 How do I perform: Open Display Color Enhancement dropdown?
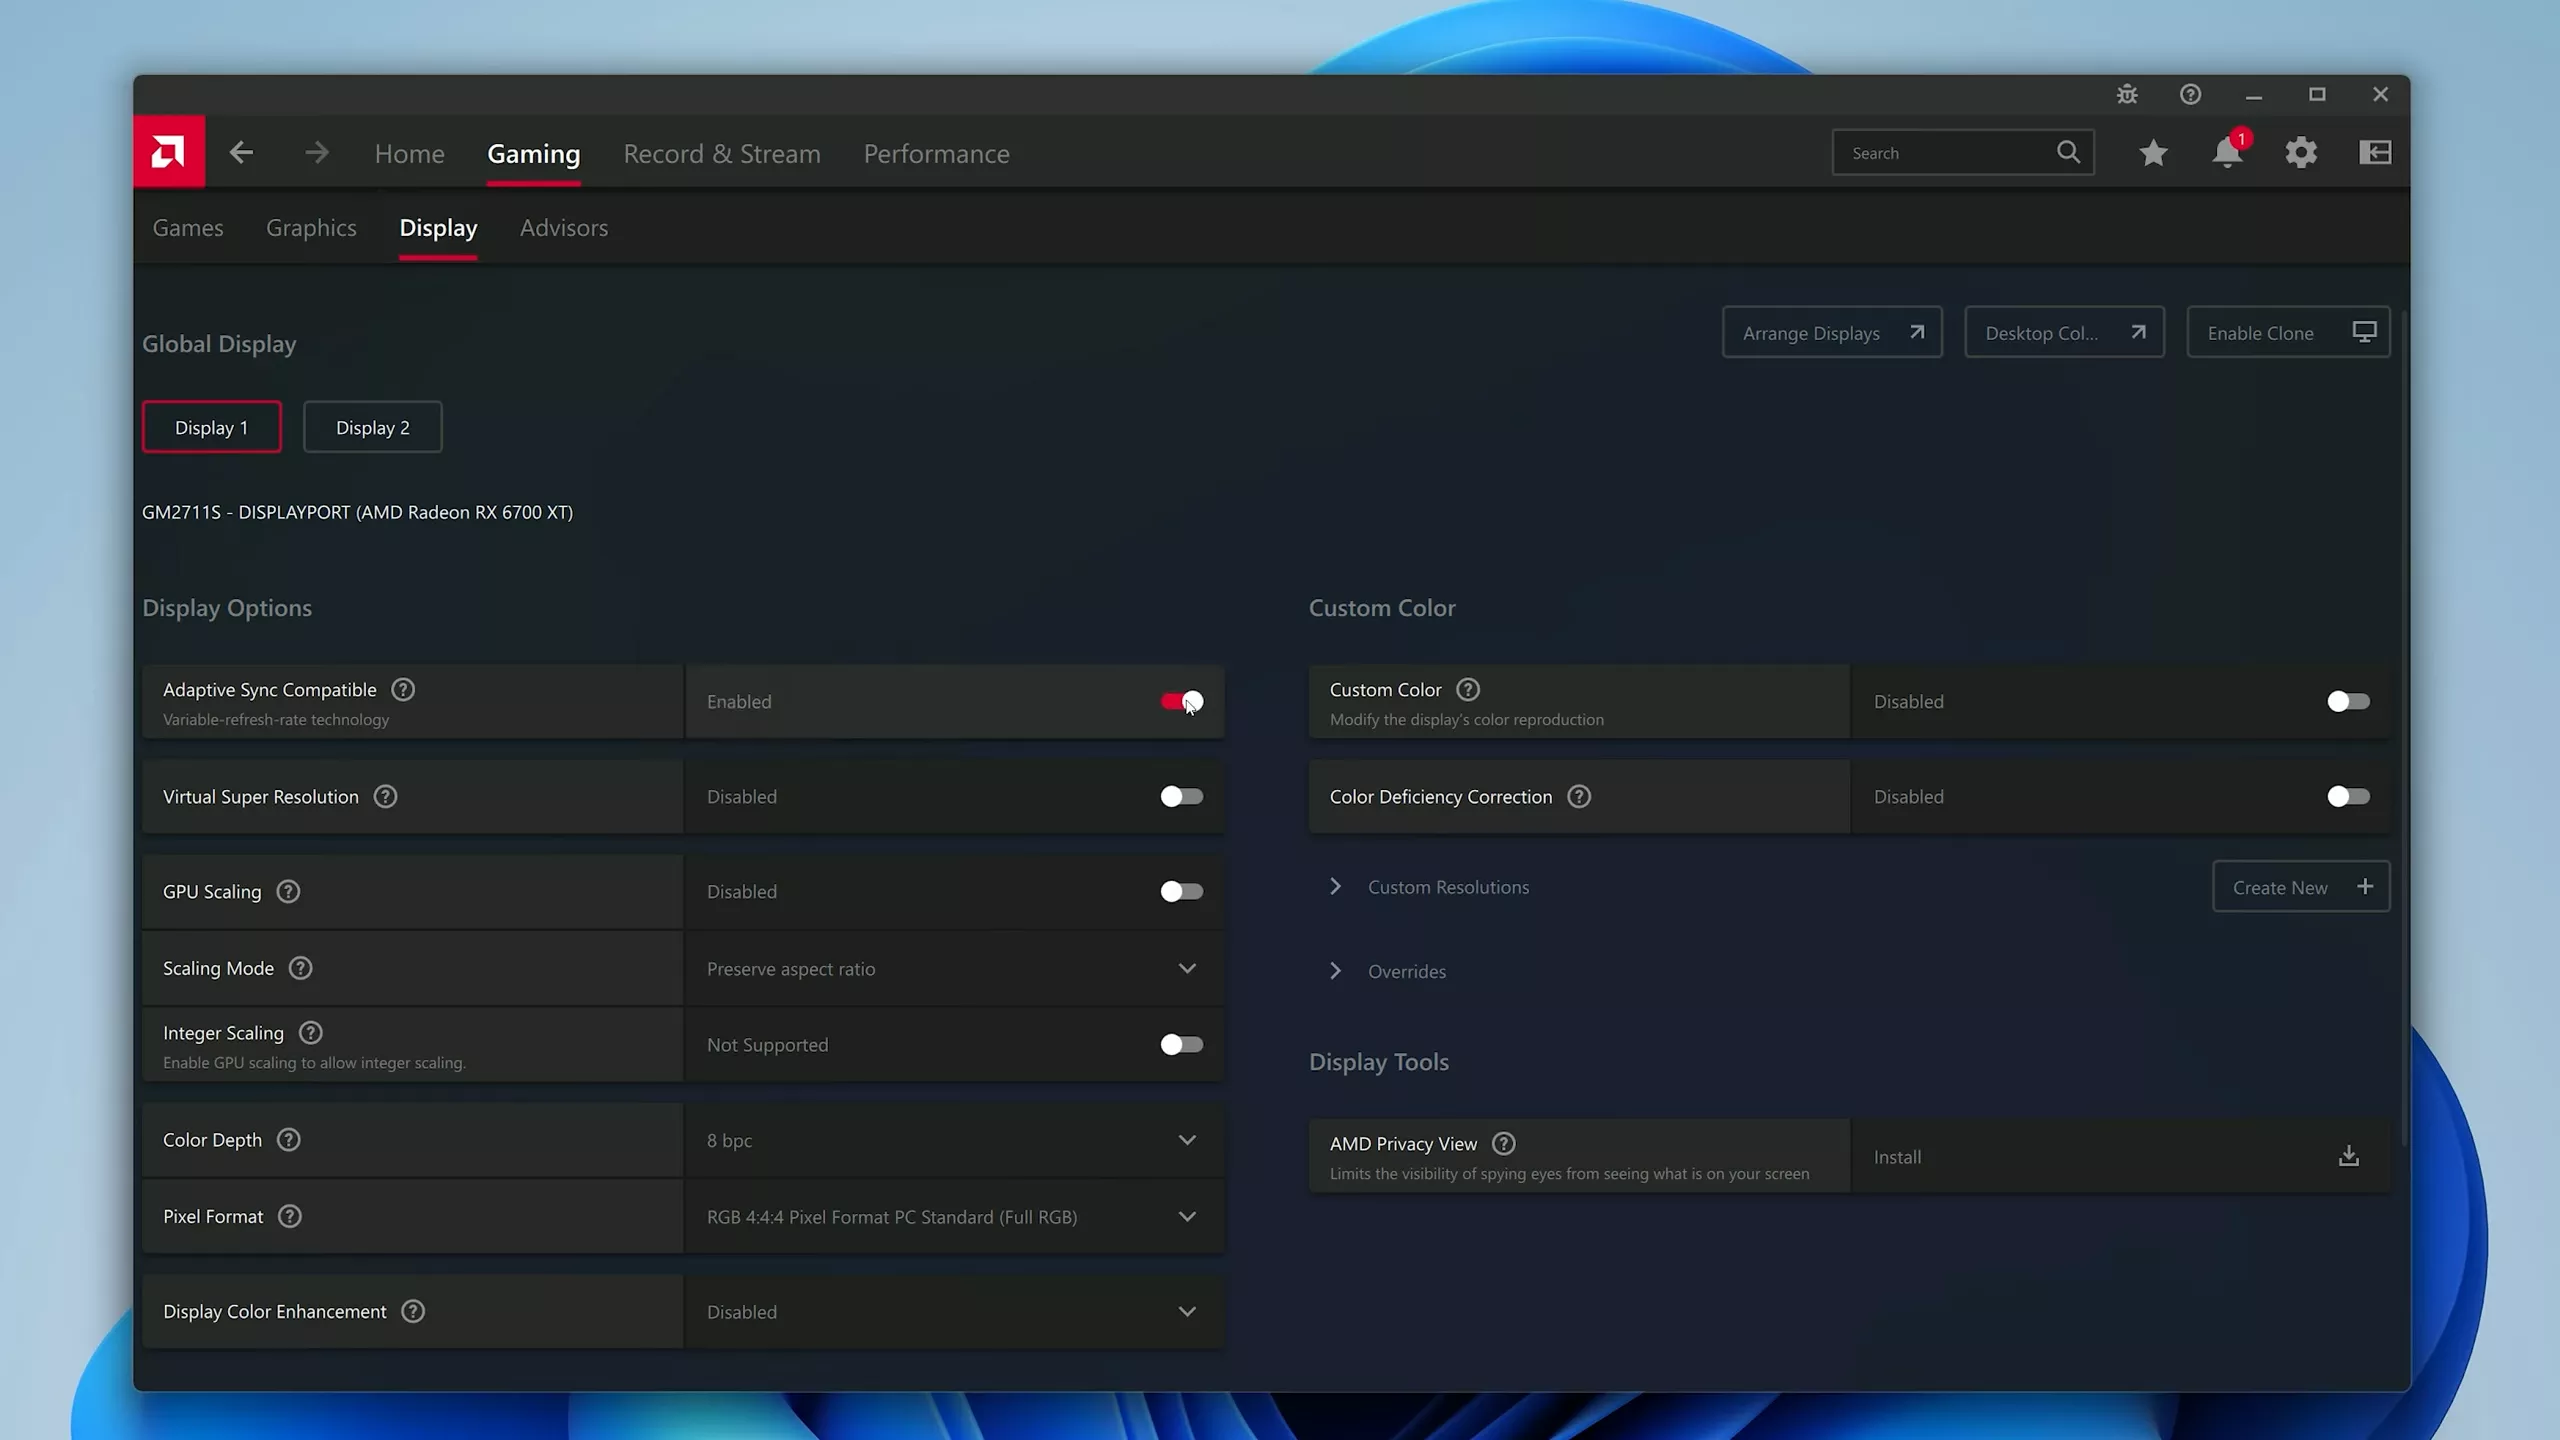(954, 1311)
